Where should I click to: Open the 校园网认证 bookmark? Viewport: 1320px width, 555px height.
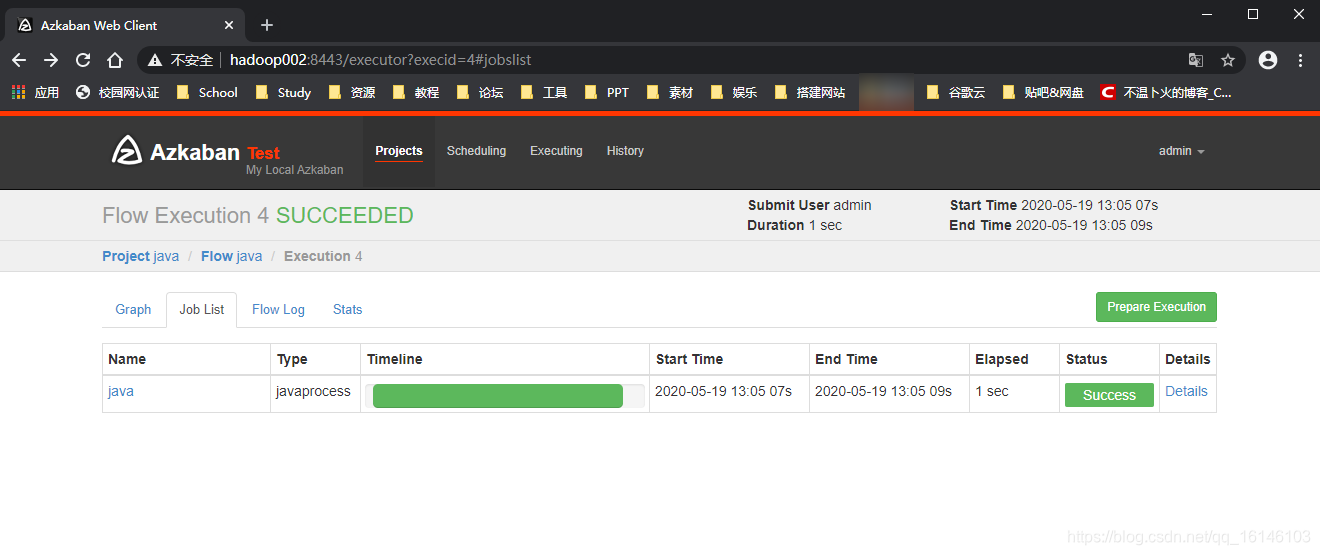tap(118, 92)
